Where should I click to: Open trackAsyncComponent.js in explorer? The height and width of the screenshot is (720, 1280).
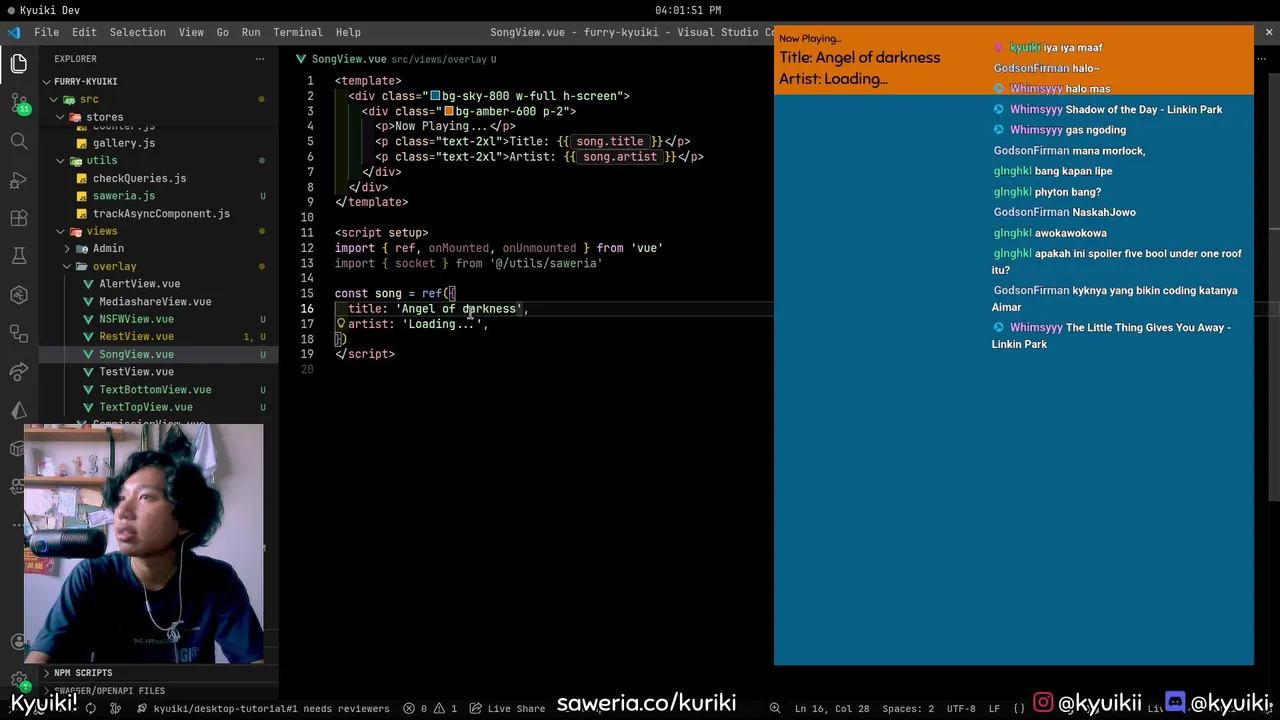coord(161,213)
